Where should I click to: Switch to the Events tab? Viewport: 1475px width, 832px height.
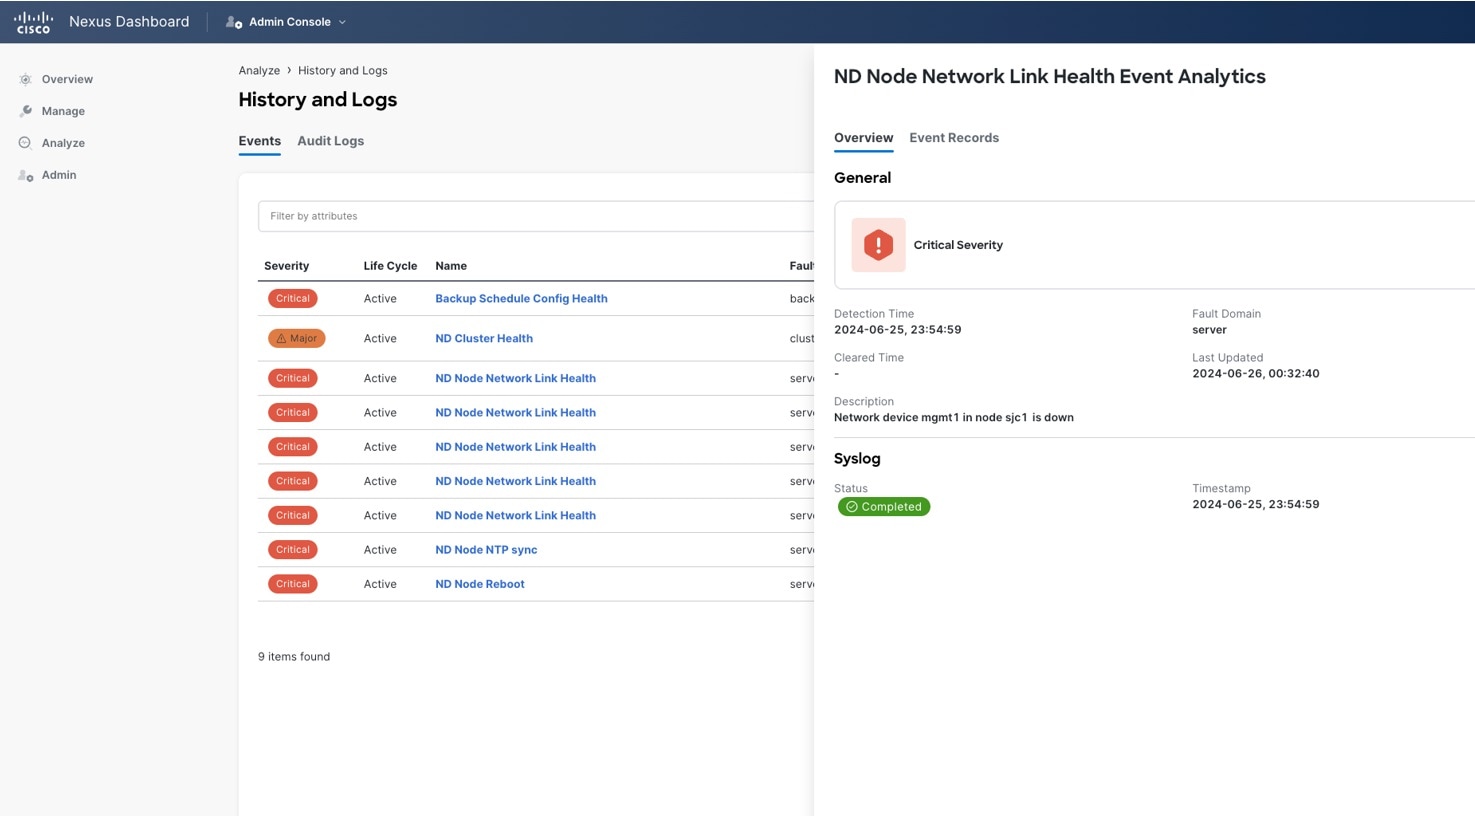[259, 141]
